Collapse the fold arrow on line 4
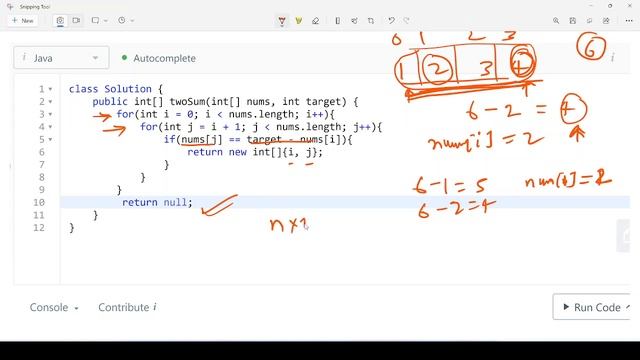The image size is (640, 360). pyautogui.click(x=50, y=127)
